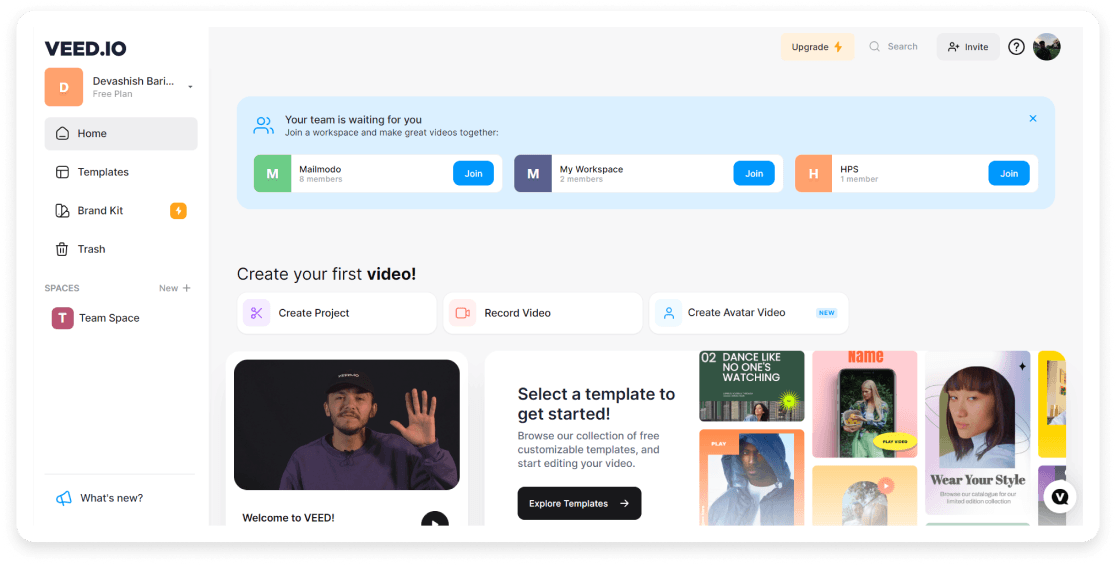Select the orange PLAY hooded man template
The width and height of the screenshot is (1116, 565).
(752, 477)
